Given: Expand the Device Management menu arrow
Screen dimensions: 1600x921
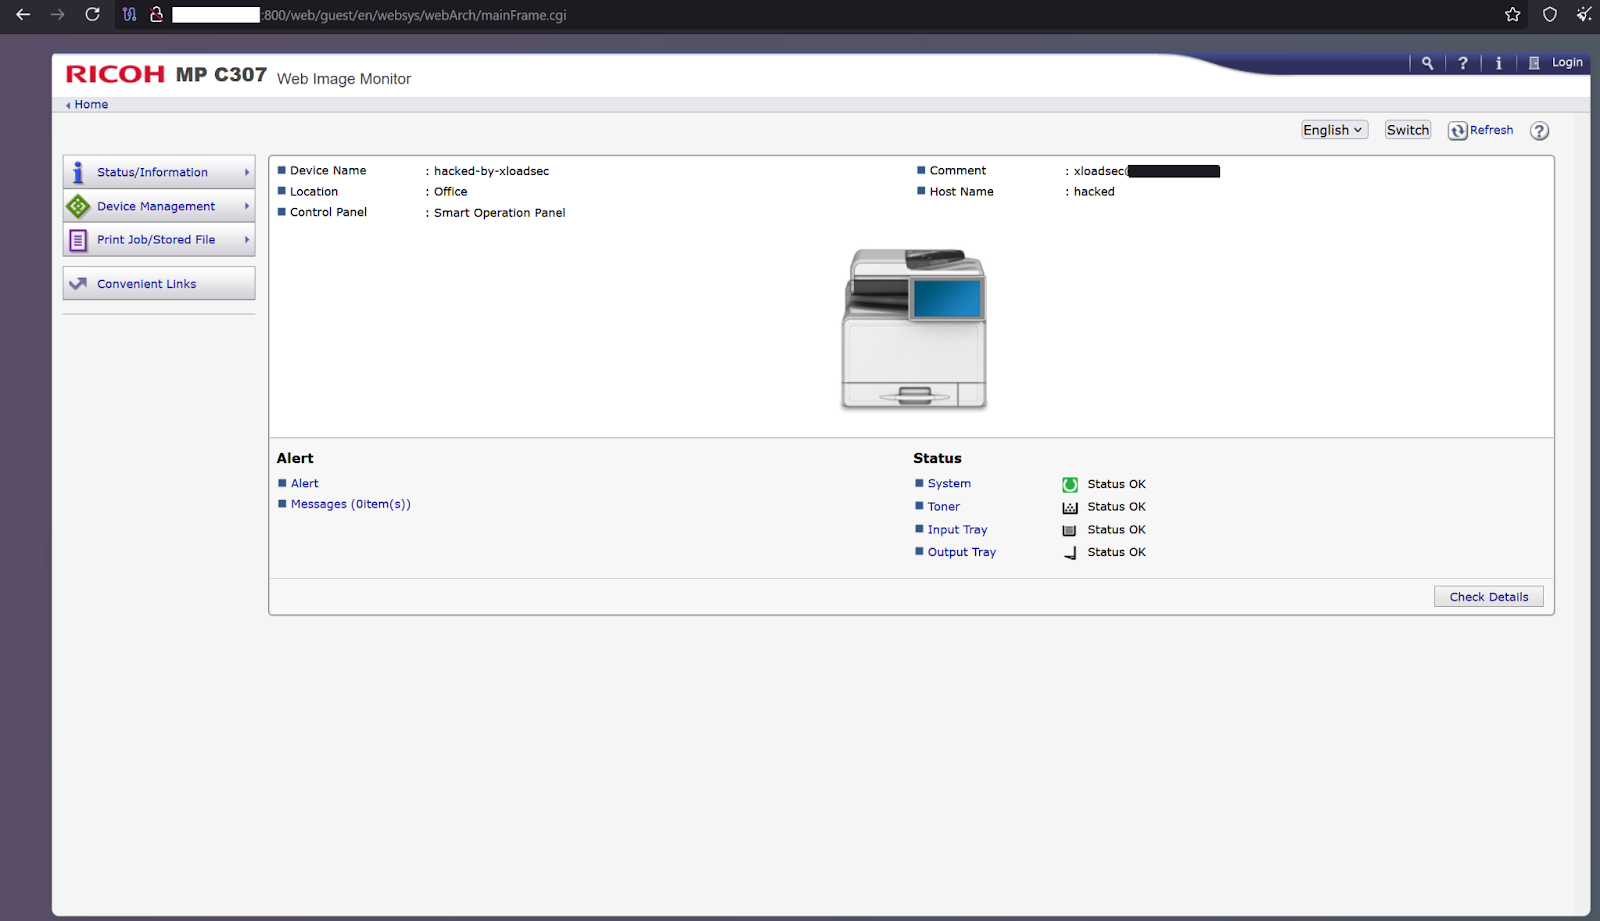Looking at the screenshot, I should click(x=246, y=206).
